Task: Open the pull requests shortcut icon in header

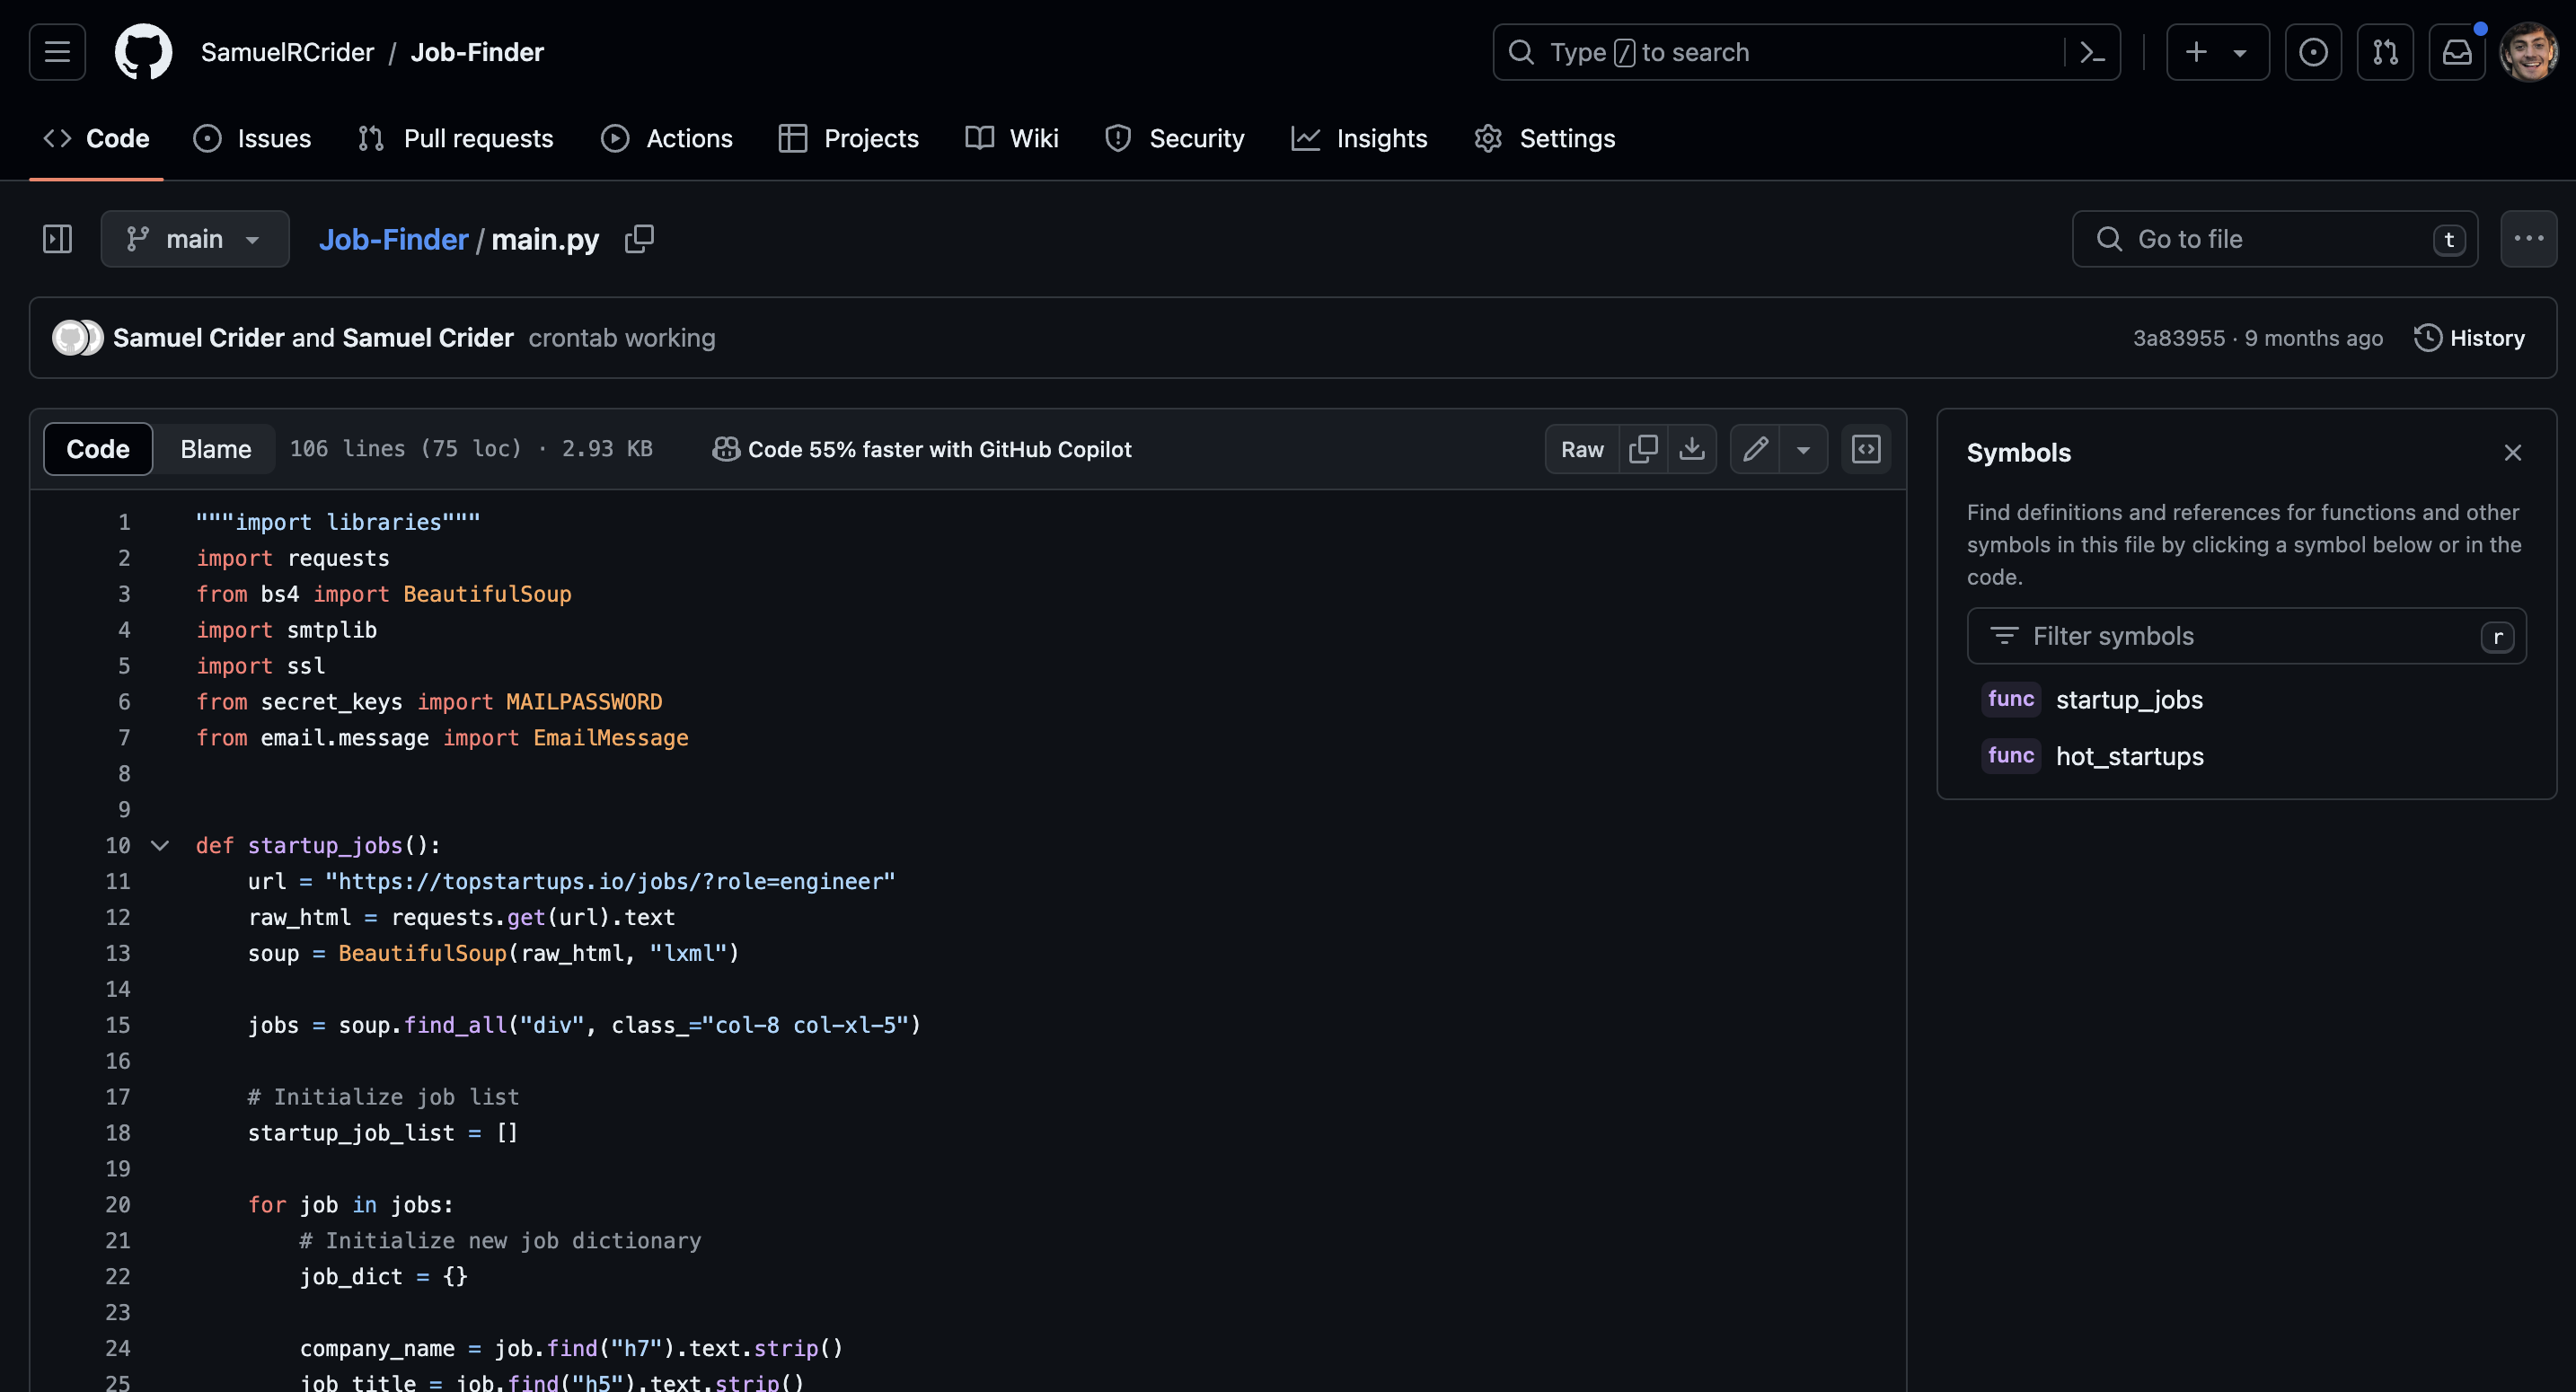Action: (2385, 52)
